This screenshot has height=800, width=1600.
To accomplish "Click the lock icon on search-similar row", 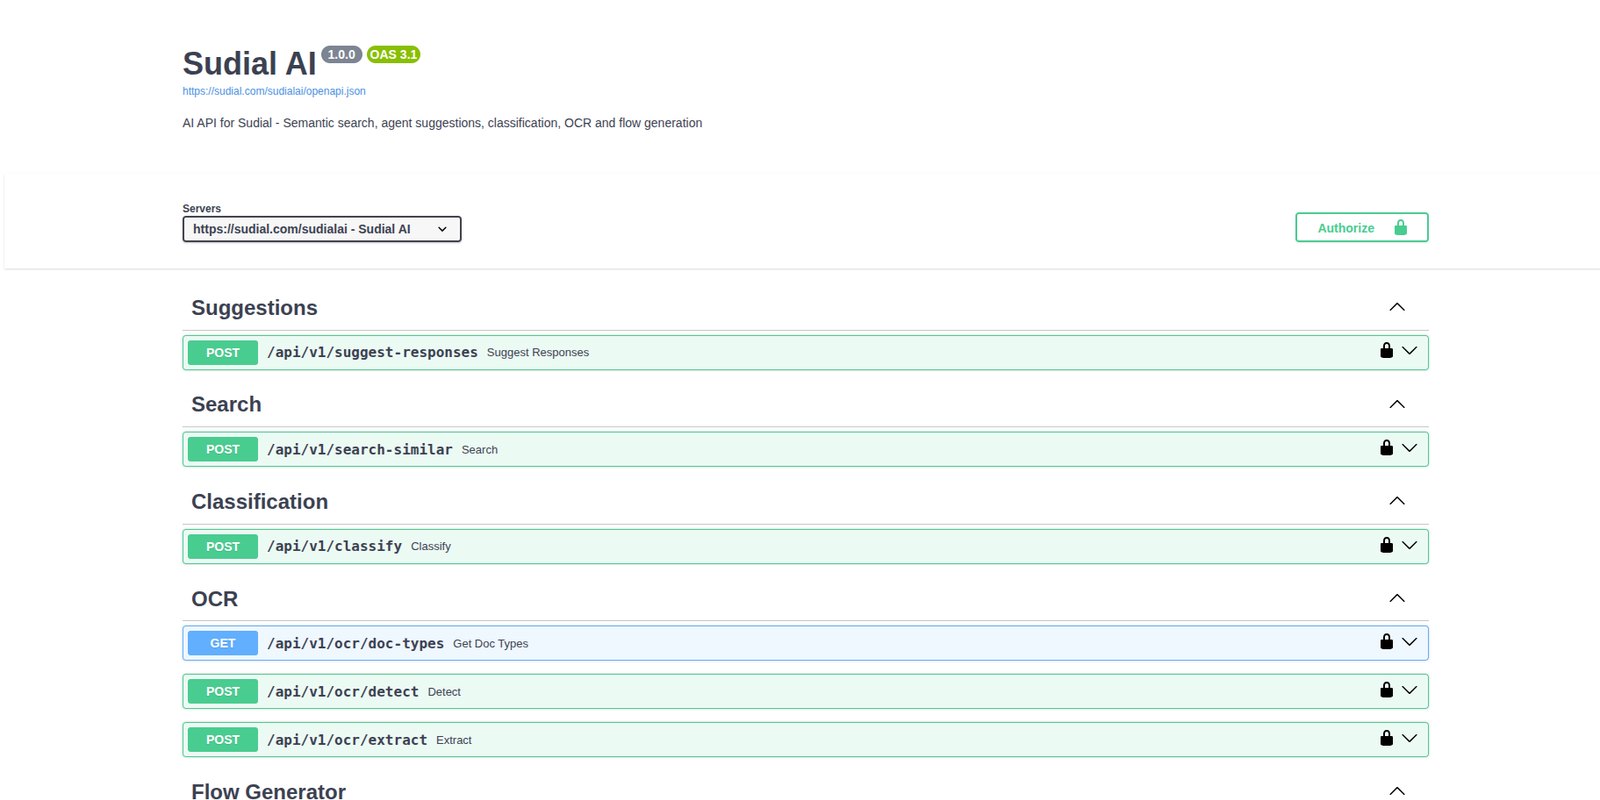I will pyautogui.click(x=1386, y=447).
